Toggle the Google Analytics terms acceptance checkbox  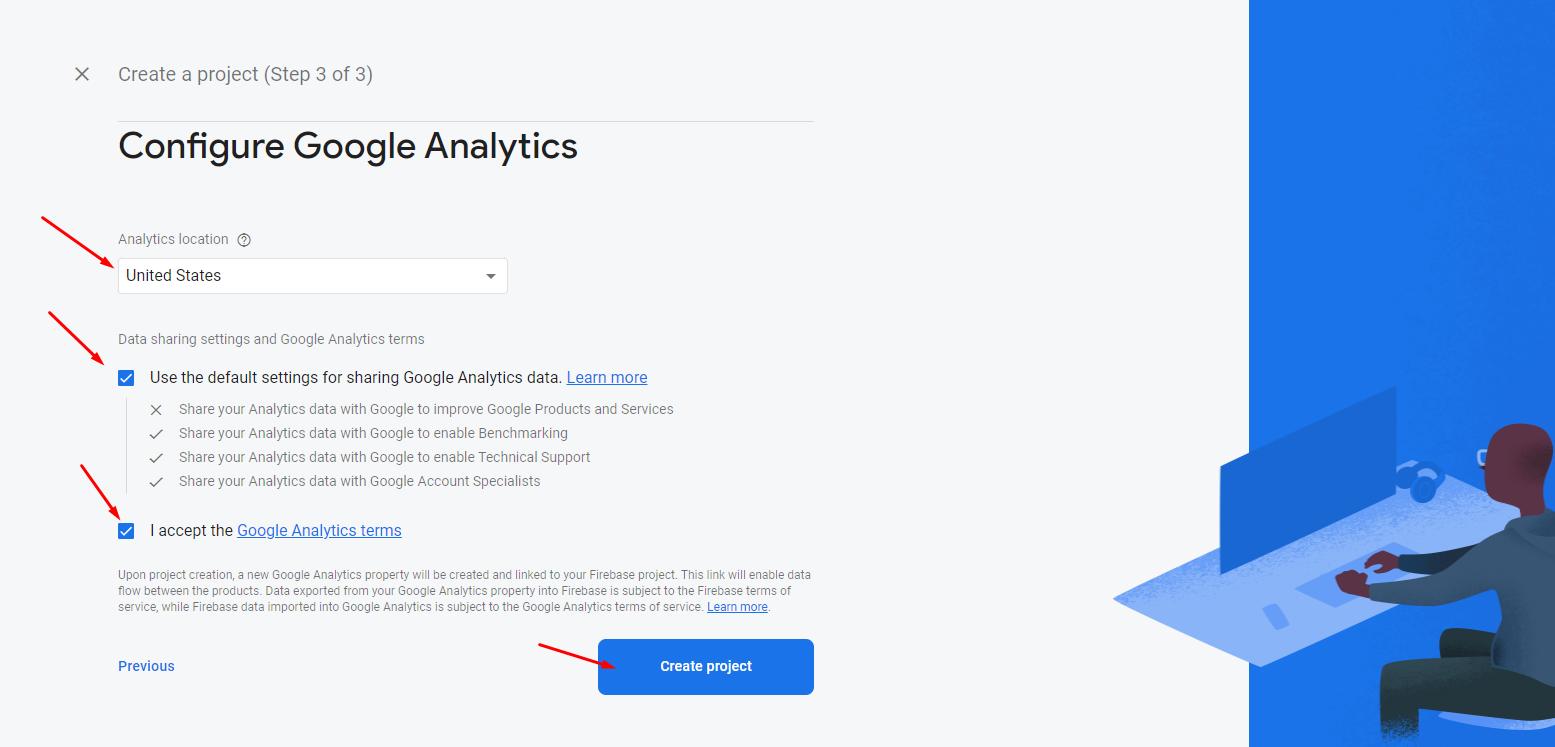(126, 531)
